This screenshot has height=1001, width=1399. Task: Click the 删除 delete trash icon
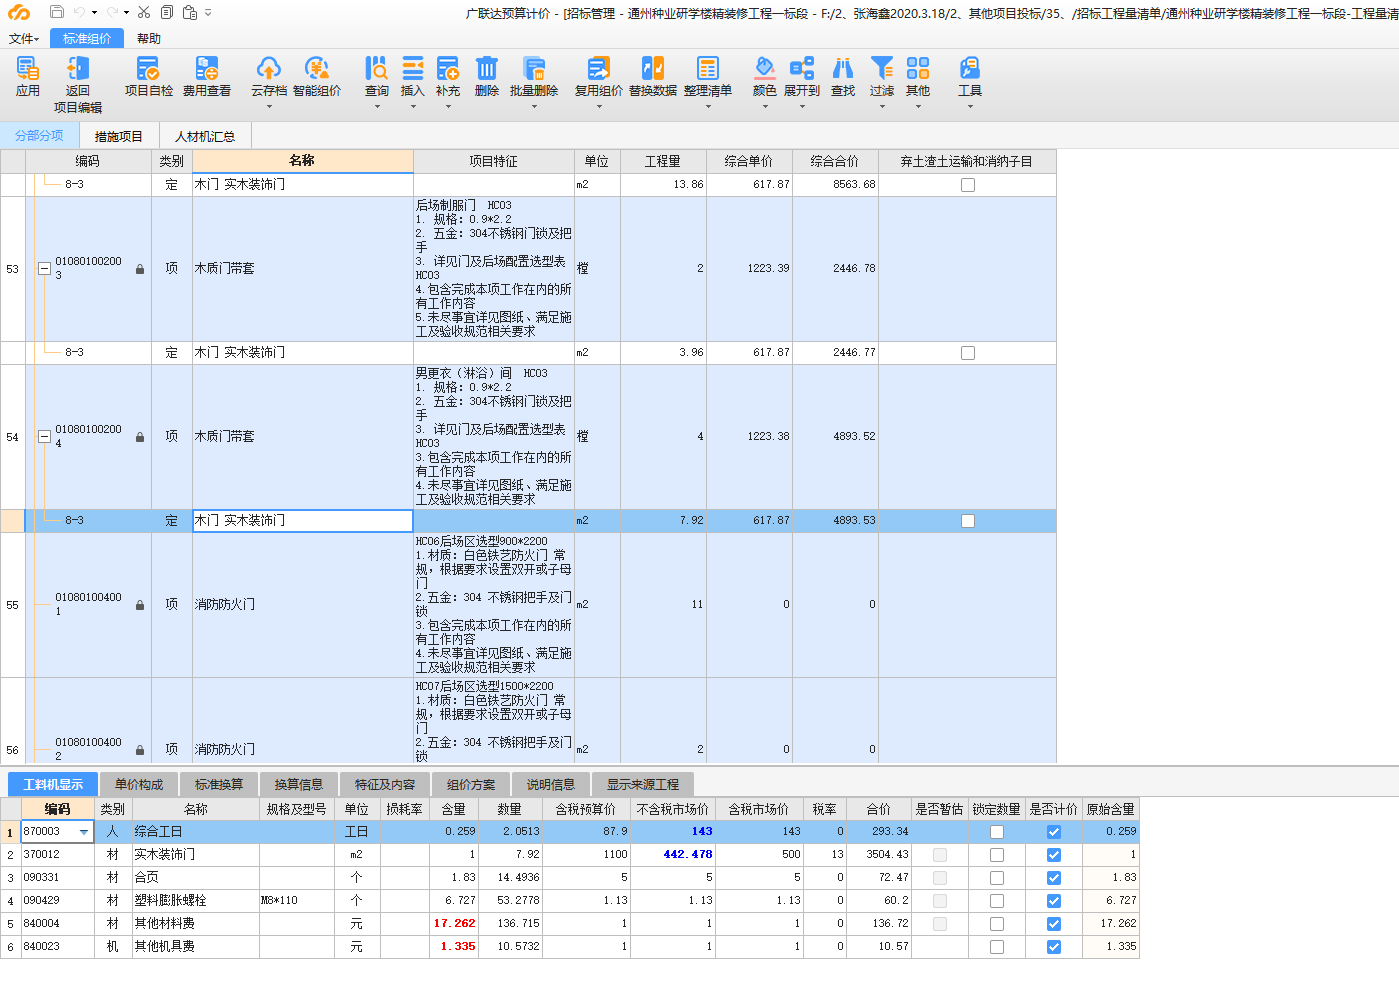point(487,68)
